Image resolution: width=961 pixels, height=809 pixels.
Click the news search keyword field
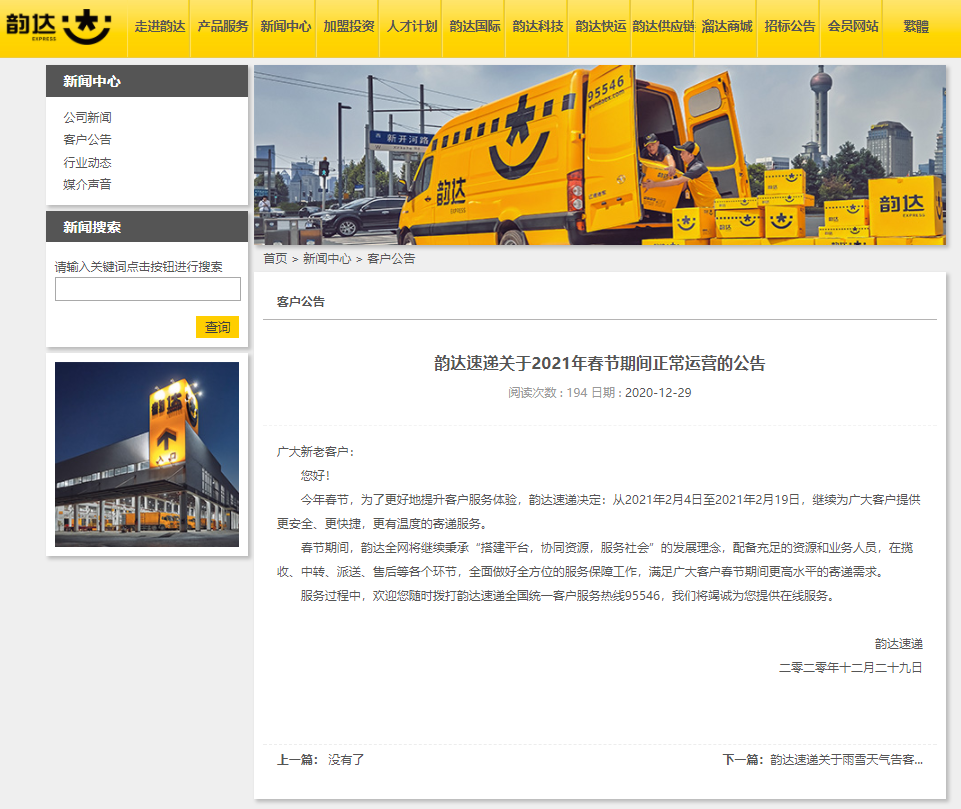point(148,289)
